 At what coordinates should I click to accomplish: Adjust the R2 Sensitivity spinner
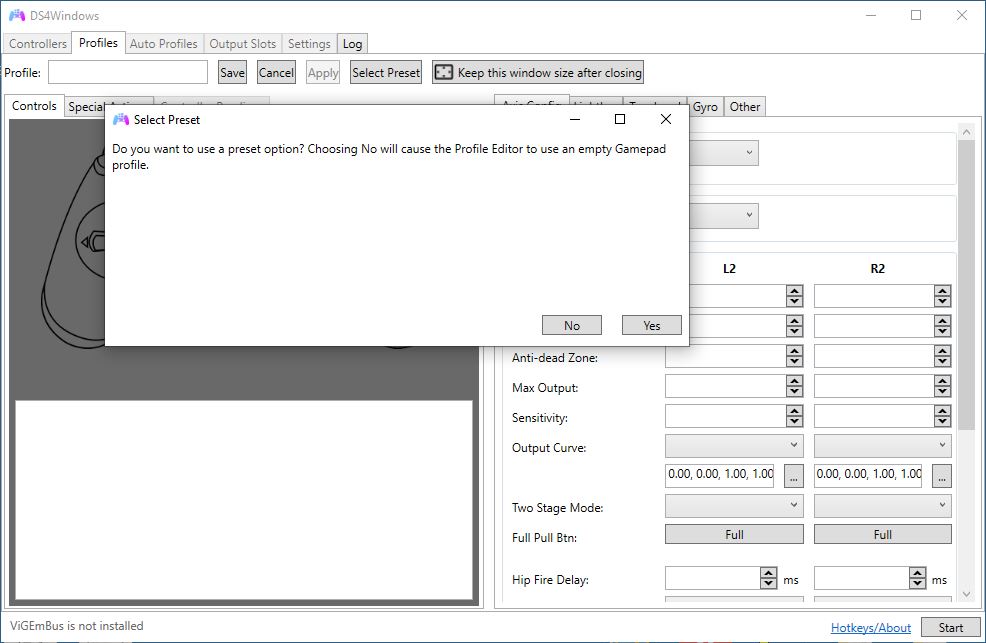point(942,415)
